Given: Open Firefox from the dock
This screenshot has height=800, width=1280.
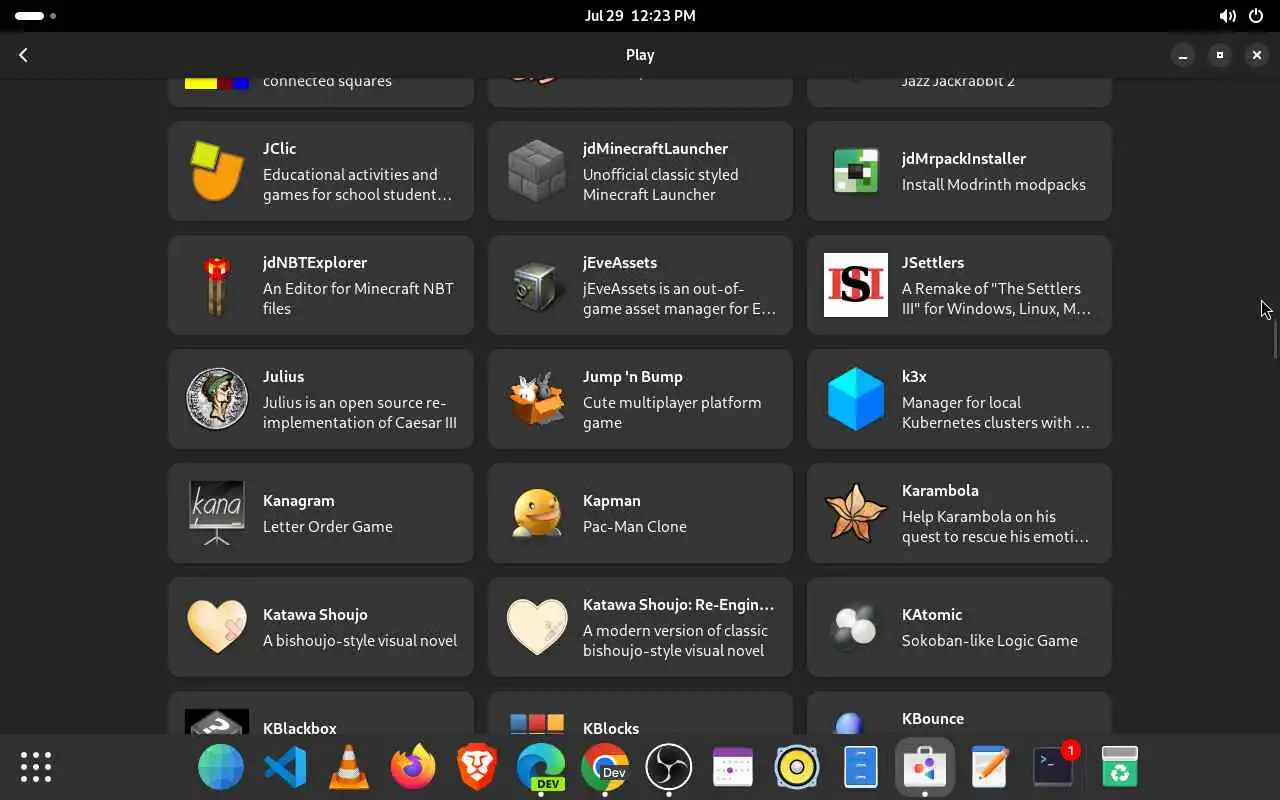Looking at the screenshot, I should [x=413, y=767].
